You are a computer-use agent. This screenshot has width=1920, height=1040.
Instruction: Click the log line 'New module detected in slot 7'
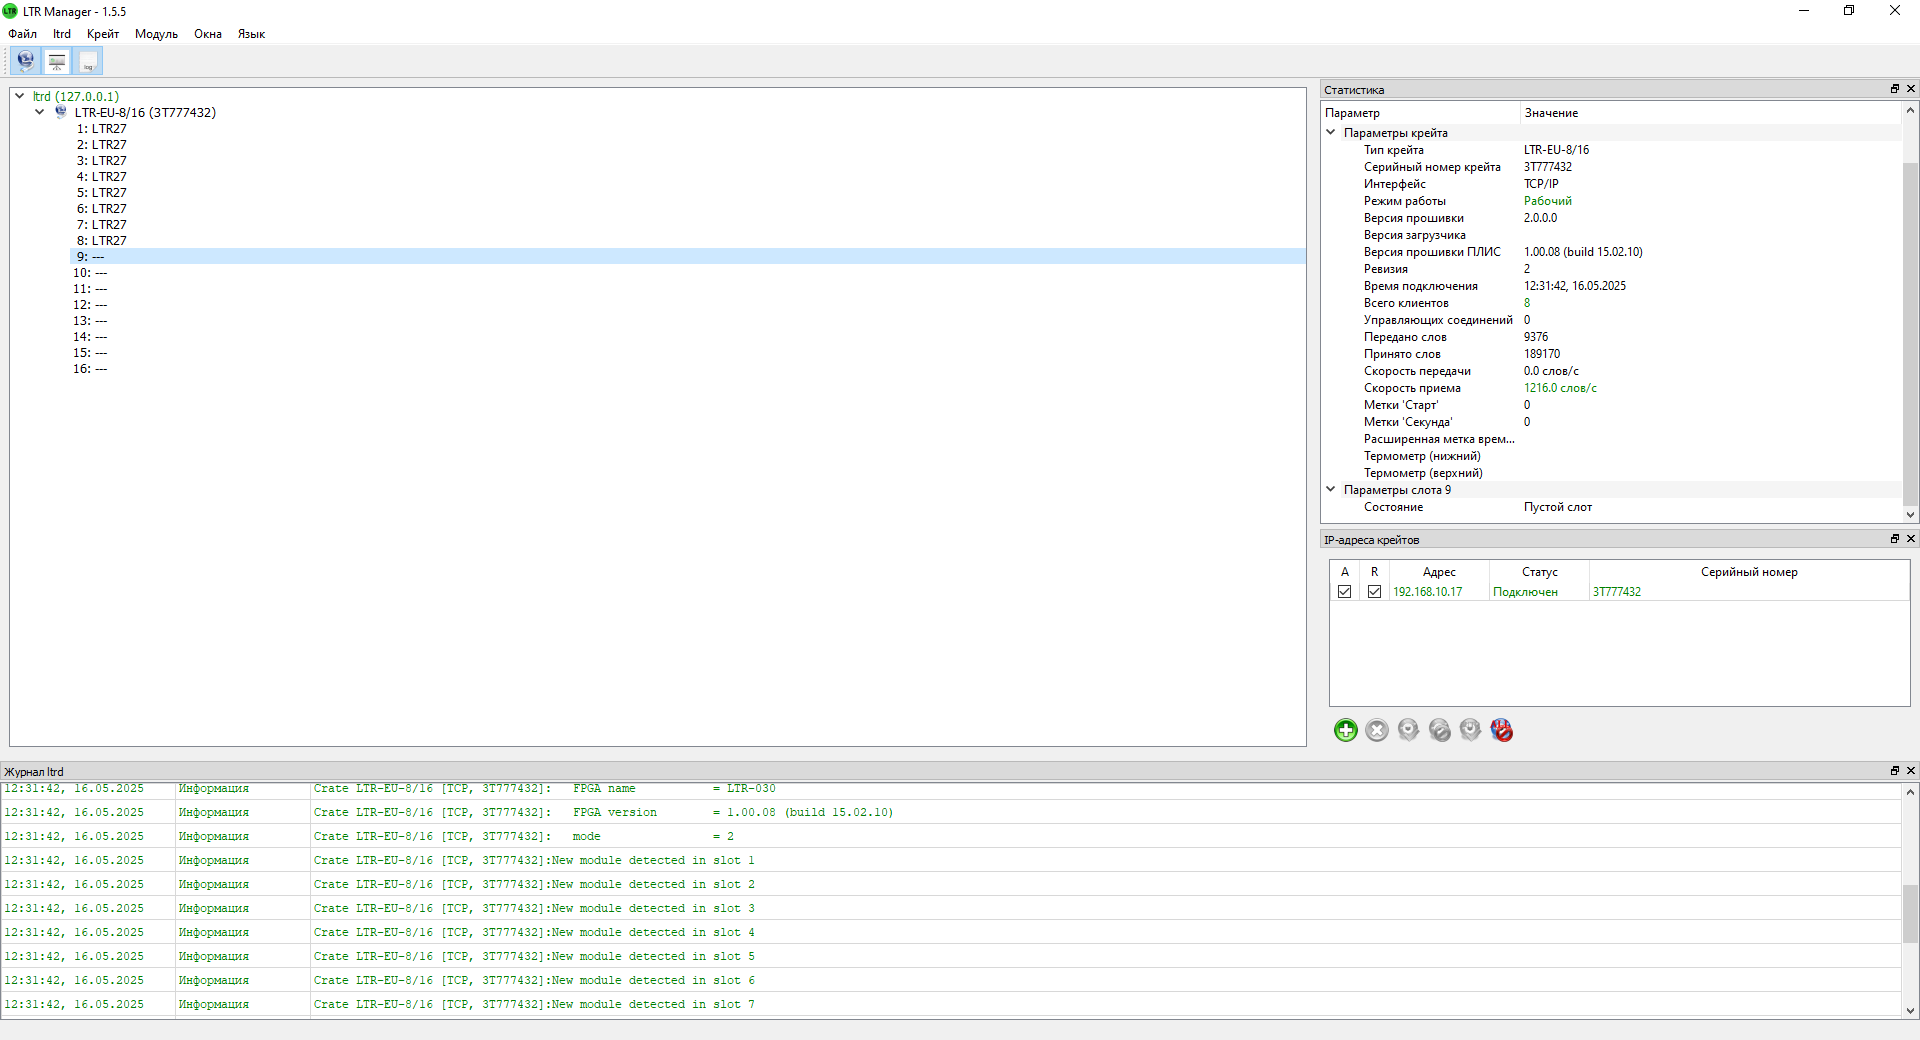tap(950, 1004)
